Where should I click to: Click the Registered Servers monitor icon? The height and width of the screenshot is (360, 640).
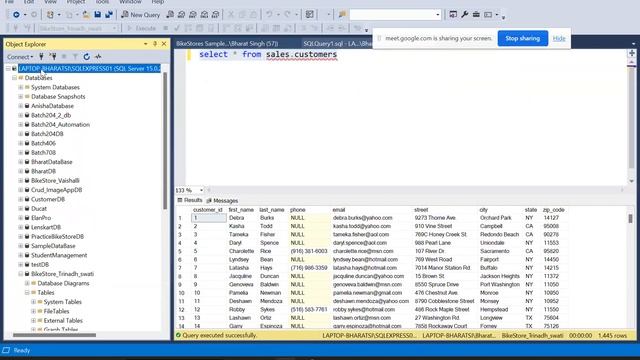click(453, 15)
